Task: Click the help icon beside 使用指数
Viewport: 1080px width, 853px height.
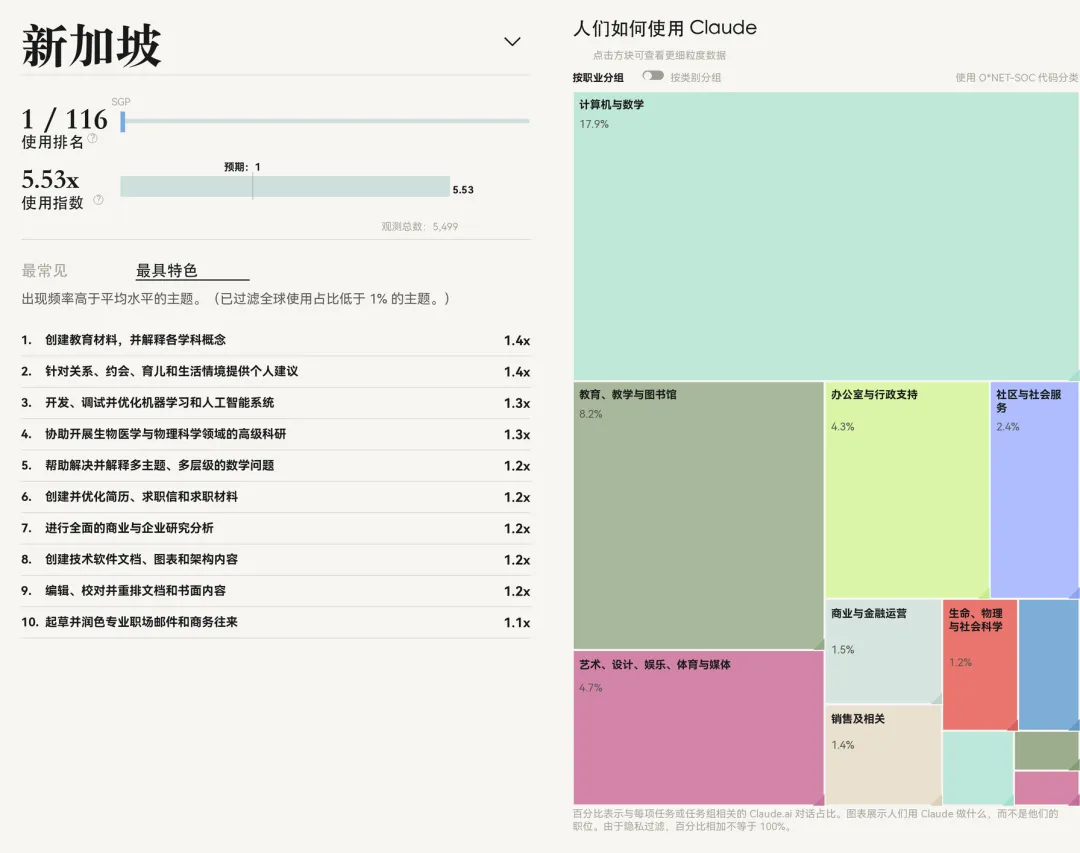Action: coord(98,200)
